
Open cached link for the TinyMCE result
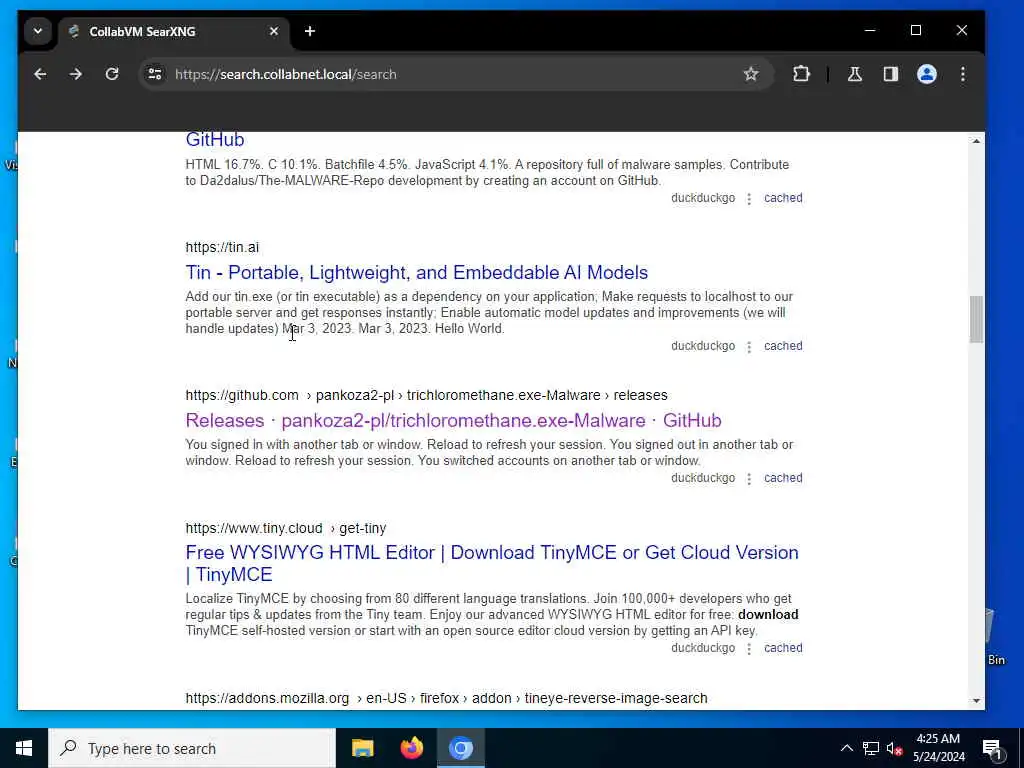[x=783, y=648]
